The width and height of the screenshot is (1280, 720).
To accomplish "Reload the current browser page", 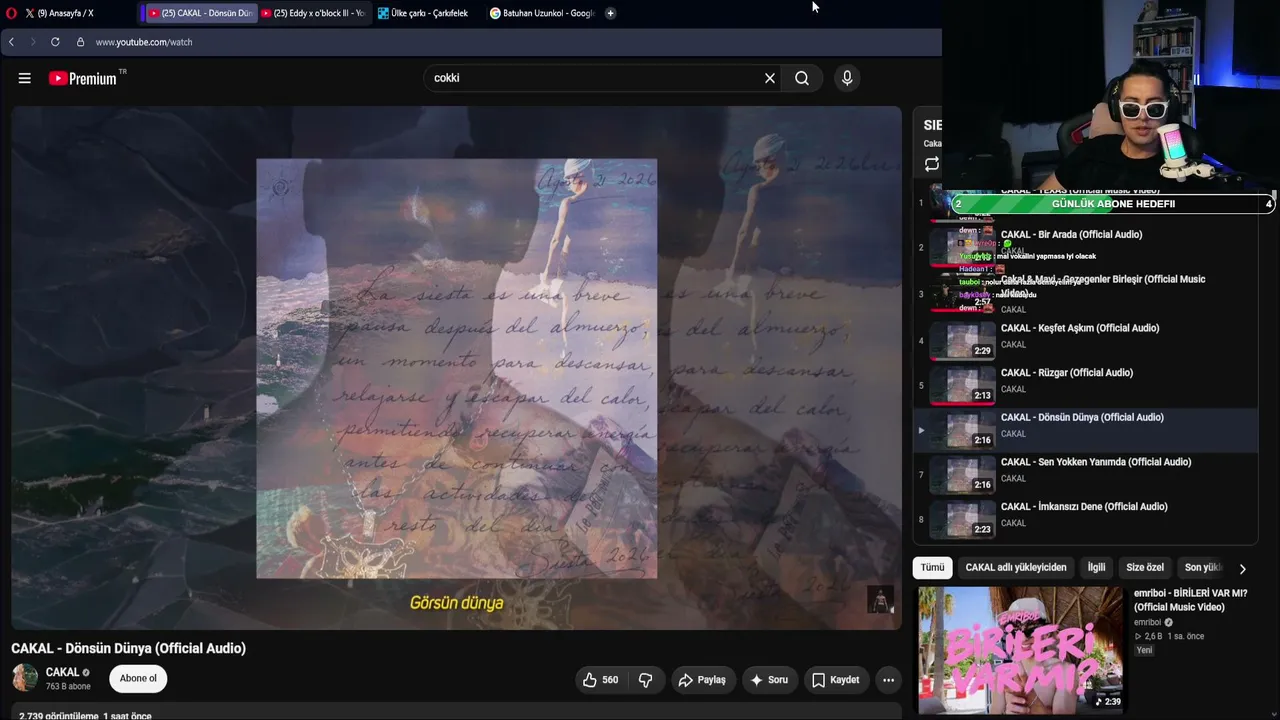I will point(55,42).
